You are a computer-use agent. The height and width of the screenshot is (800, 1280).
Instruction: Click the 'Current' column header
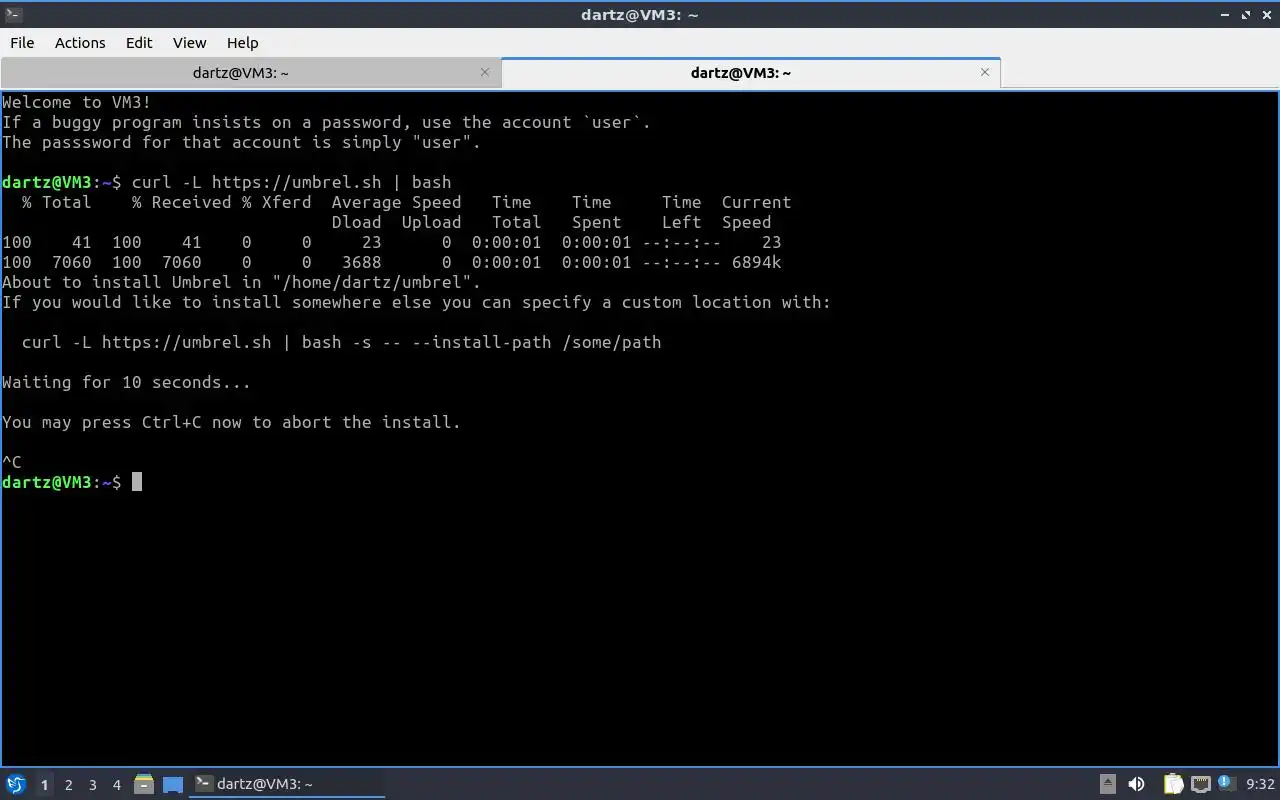click(757, 202)
